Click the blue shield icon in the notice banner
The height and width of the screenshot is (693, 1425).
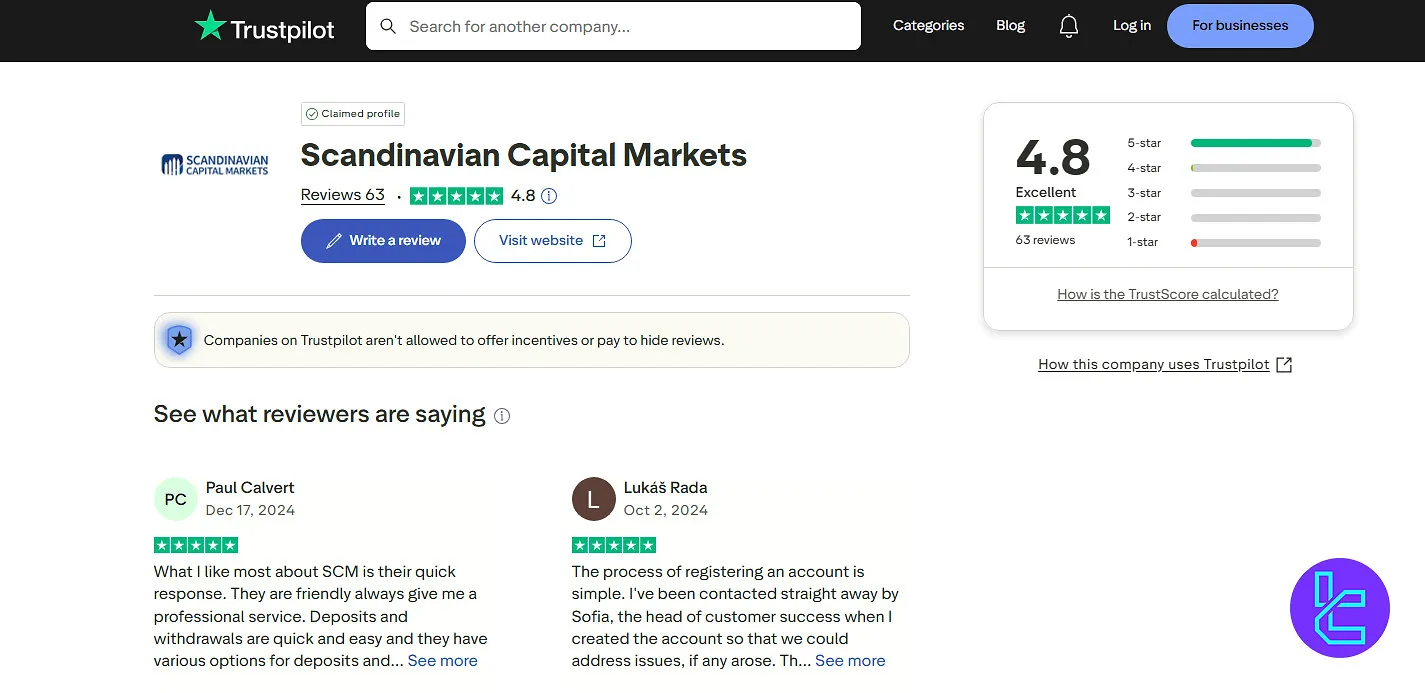(x=179, y=339)
